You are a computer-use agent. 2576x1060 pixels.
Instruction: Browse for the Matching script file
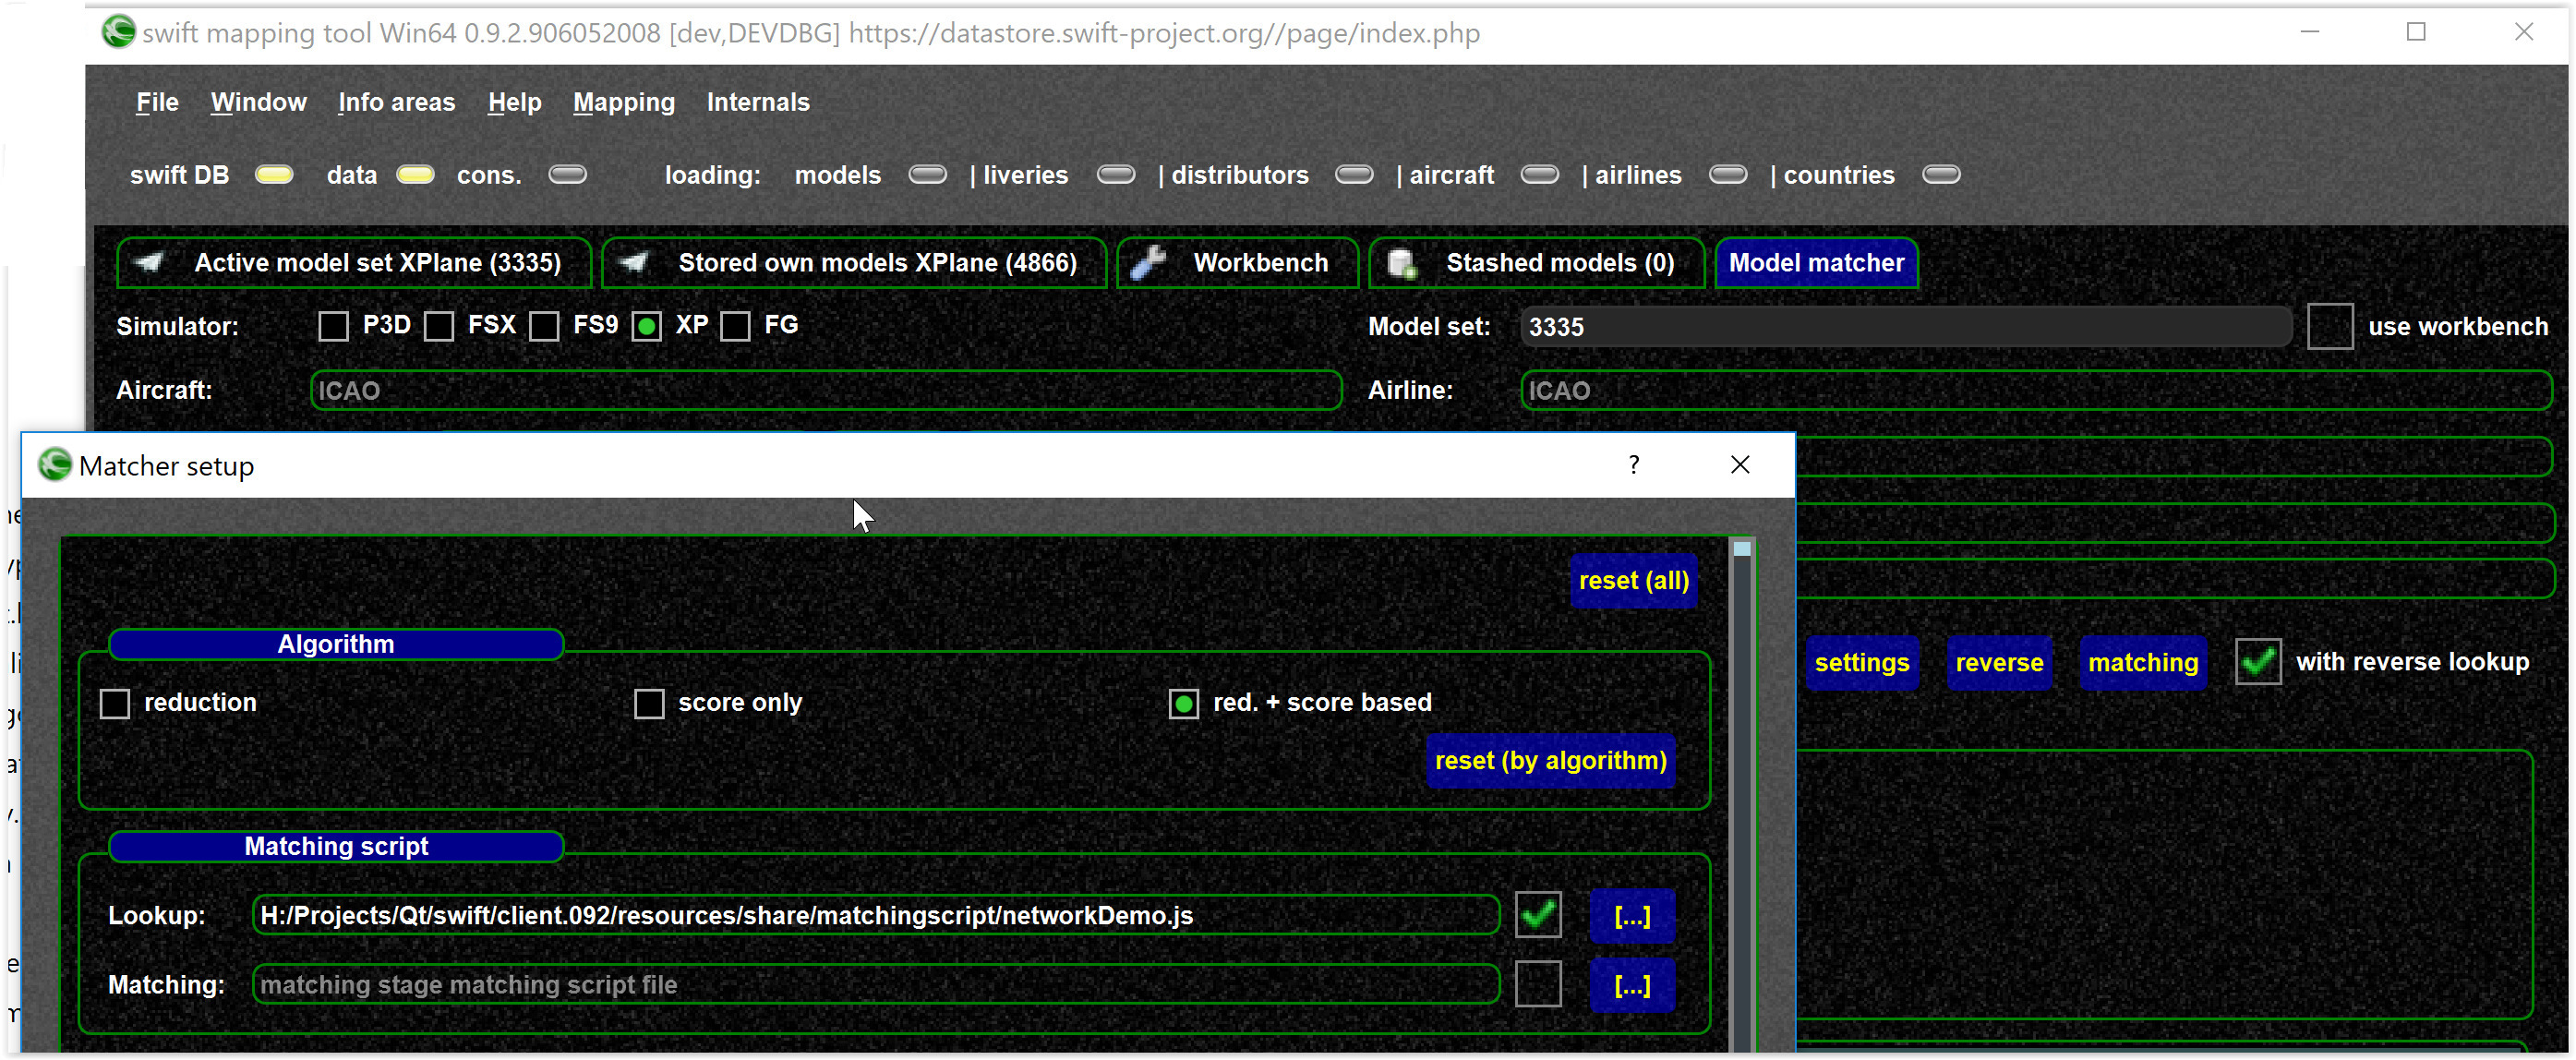pos(1632,985)
